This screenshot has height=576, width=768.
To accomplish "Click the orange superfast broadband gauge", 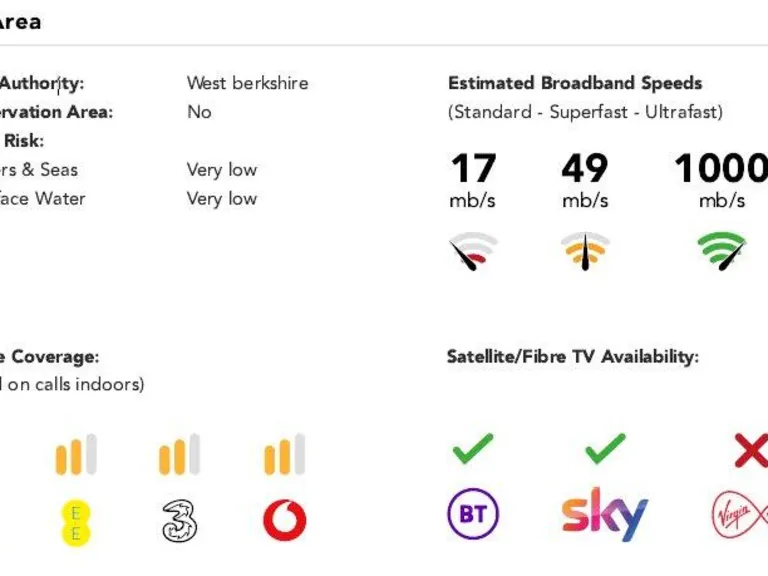I will tap(585, 252).
